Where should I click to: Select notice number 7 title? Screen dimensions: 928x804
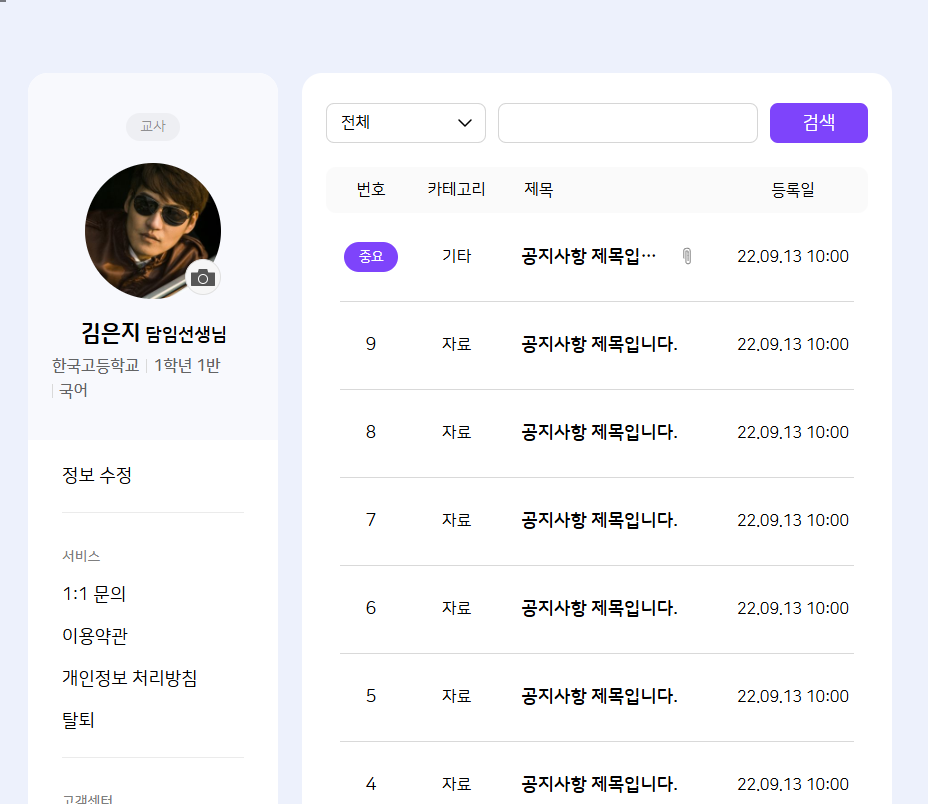point(599,520)
